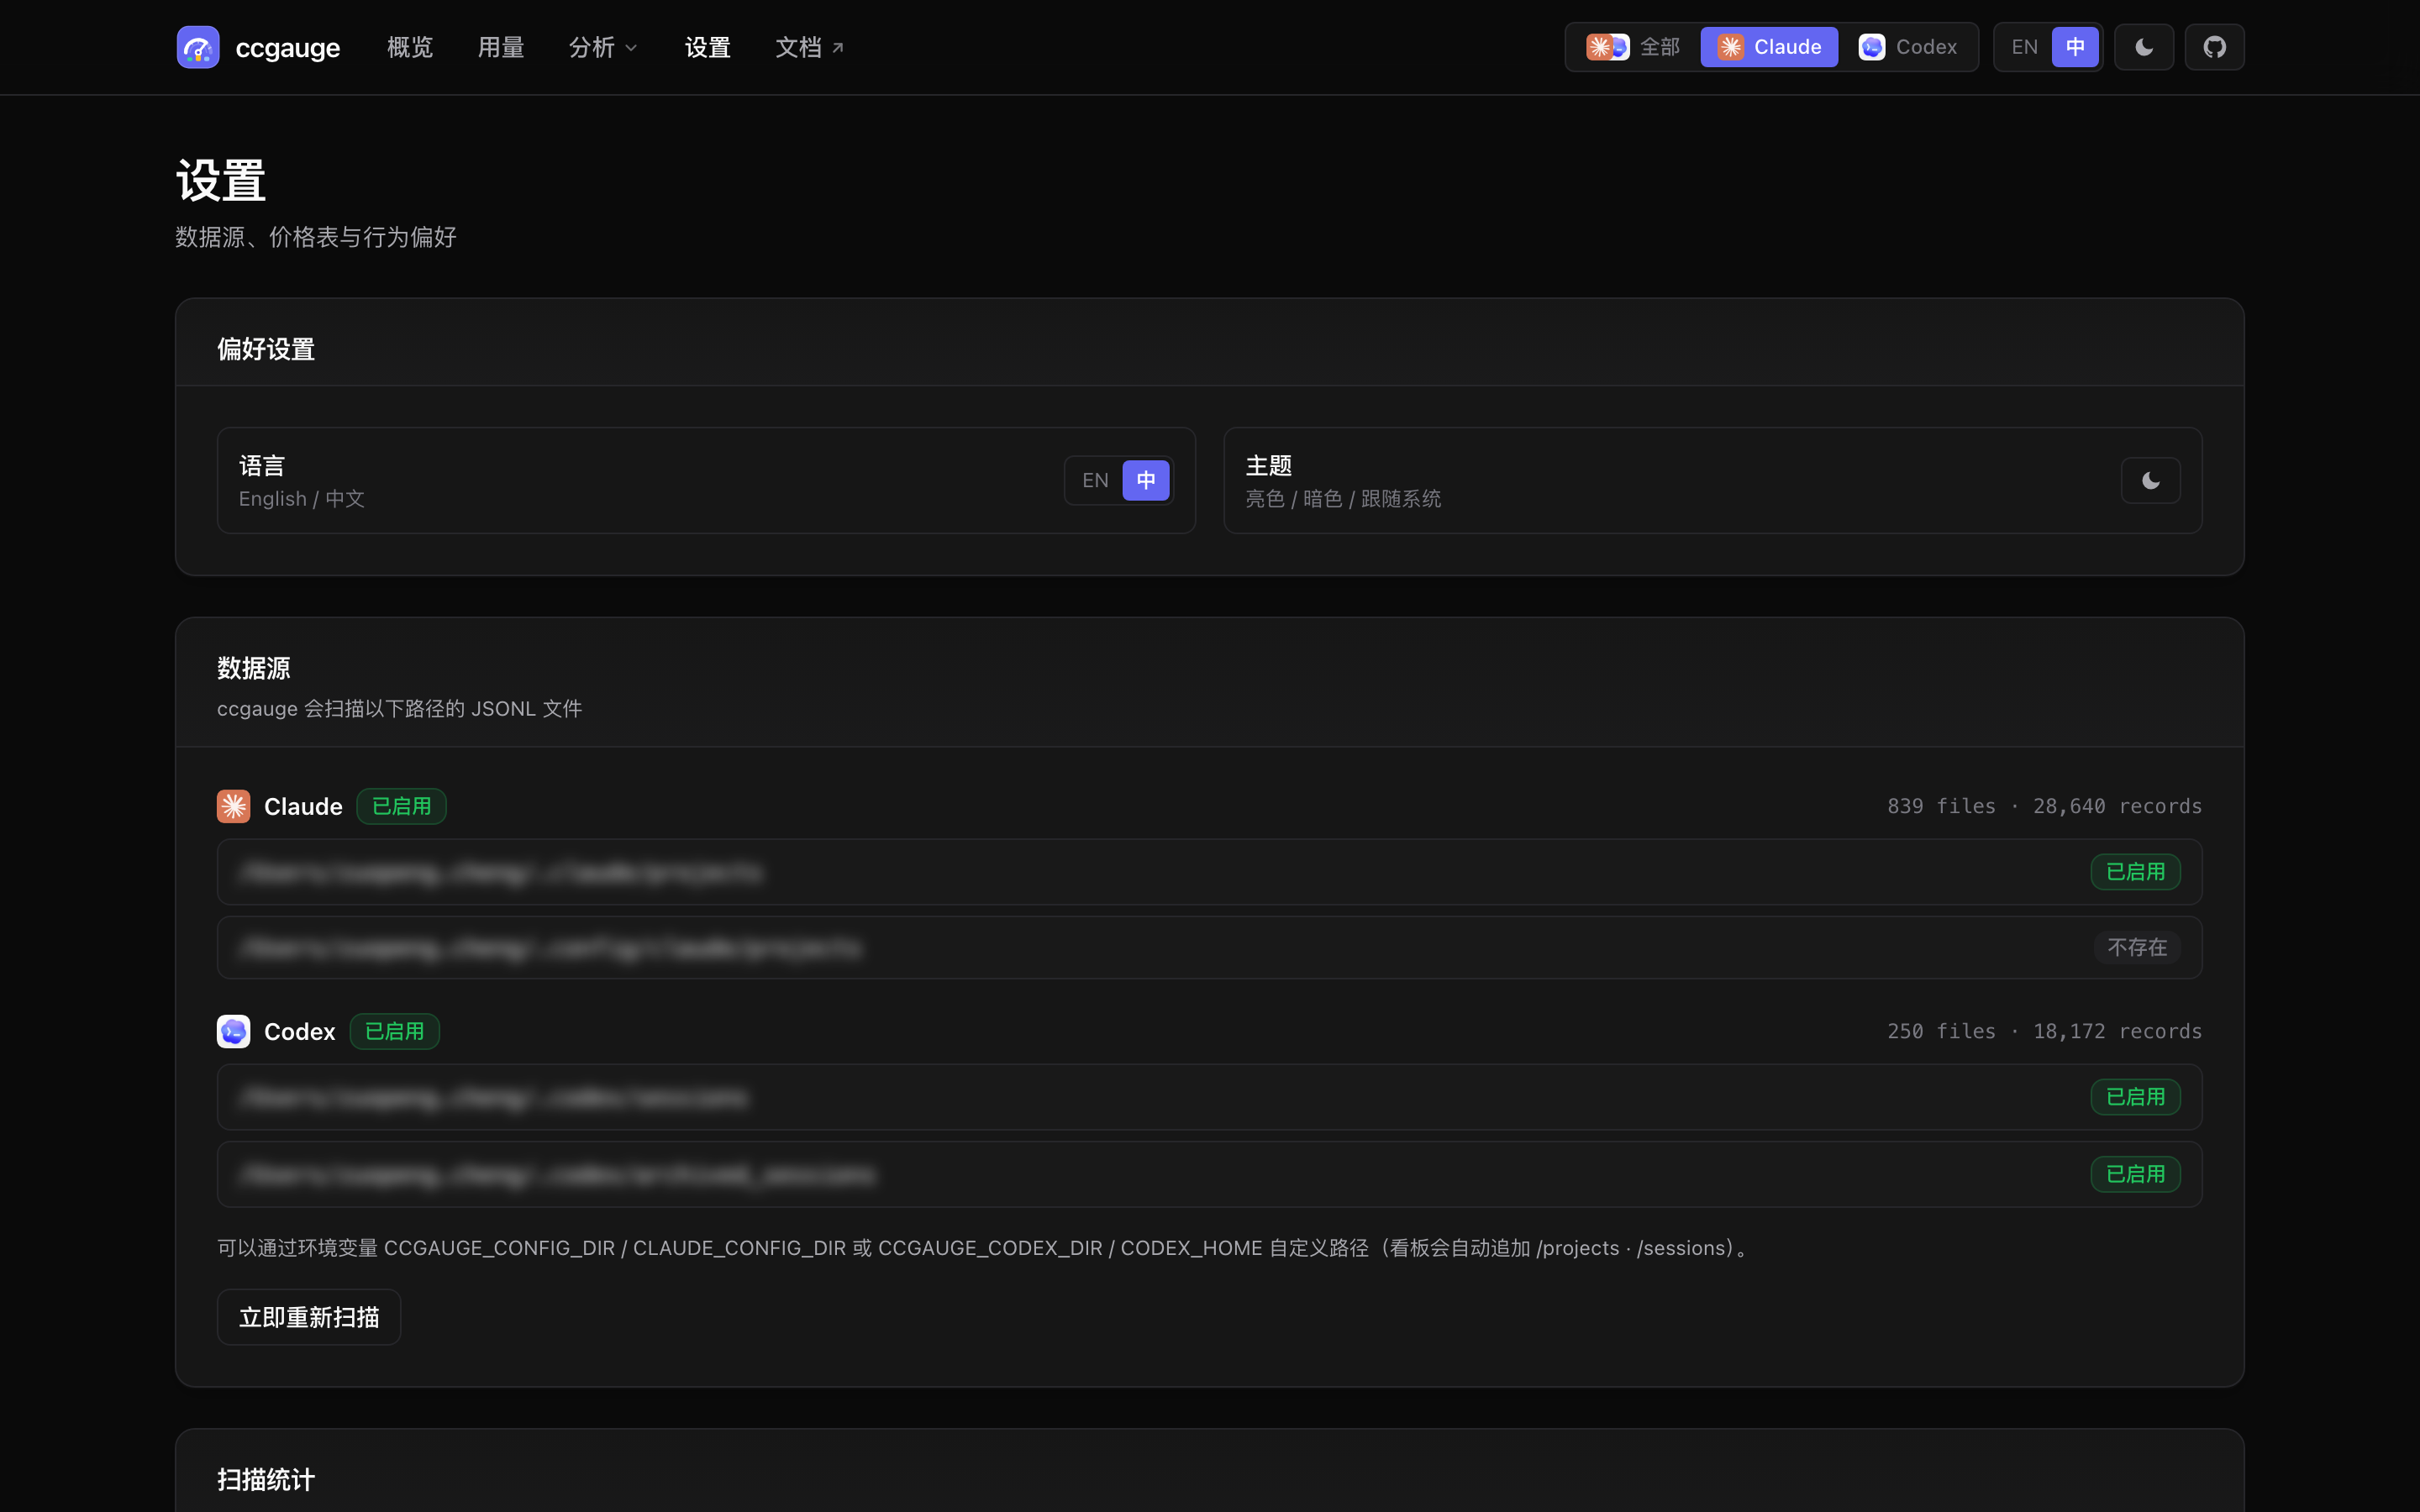Click first Codex sessions path row
Screen dimensions: 2420x1512
coord(1209,1097)
